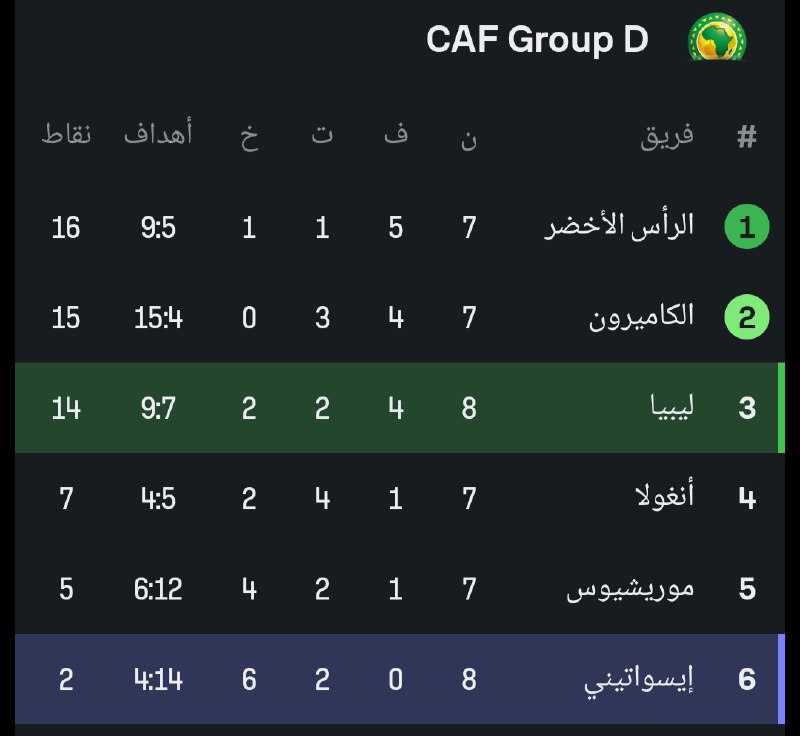
Task: Click the # rank column header
Action: pos(746,136)
